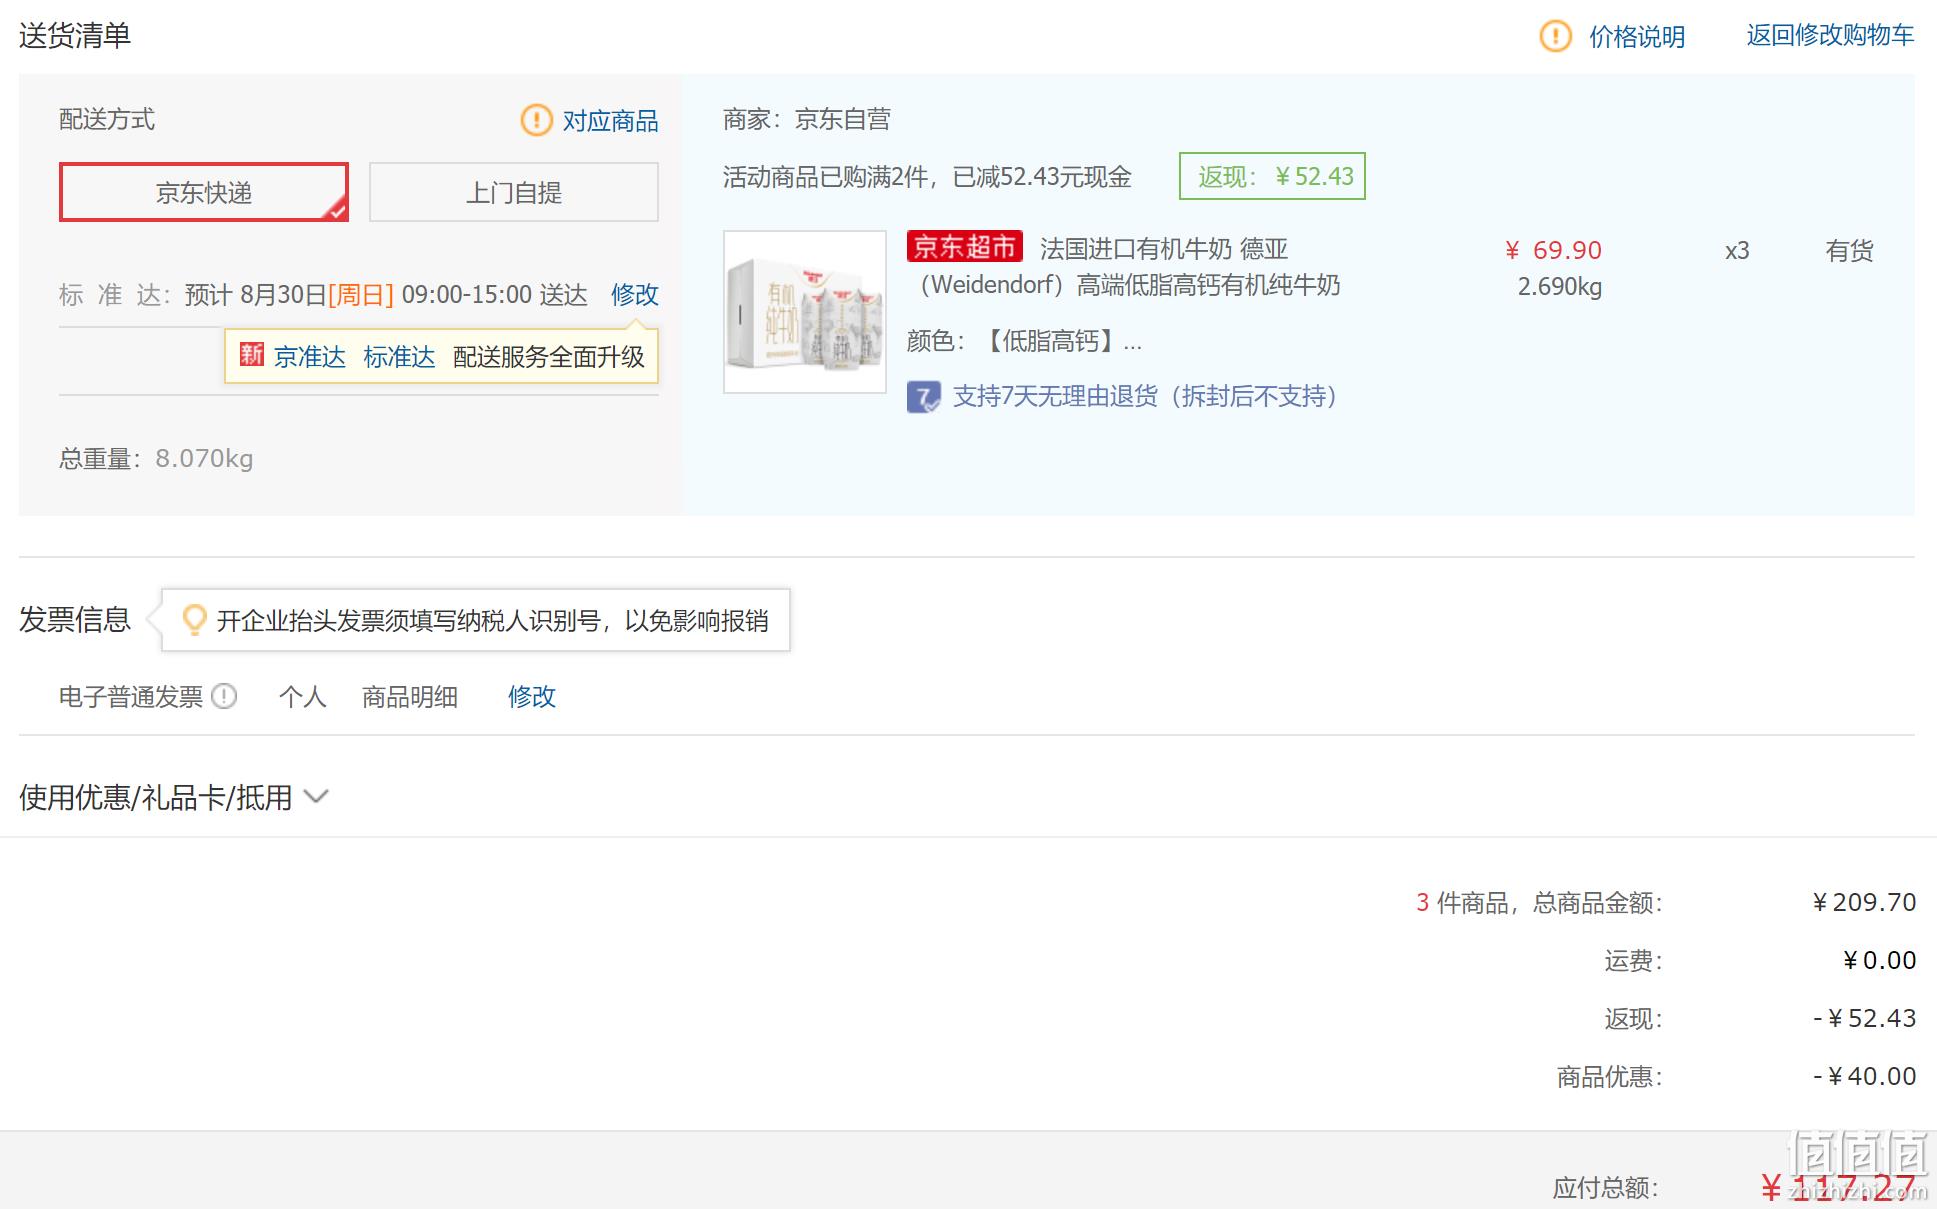Click the 有货 stock status
Image resolution: width=1937 pixels, height=1209 pixels.
coord(1849,250)
